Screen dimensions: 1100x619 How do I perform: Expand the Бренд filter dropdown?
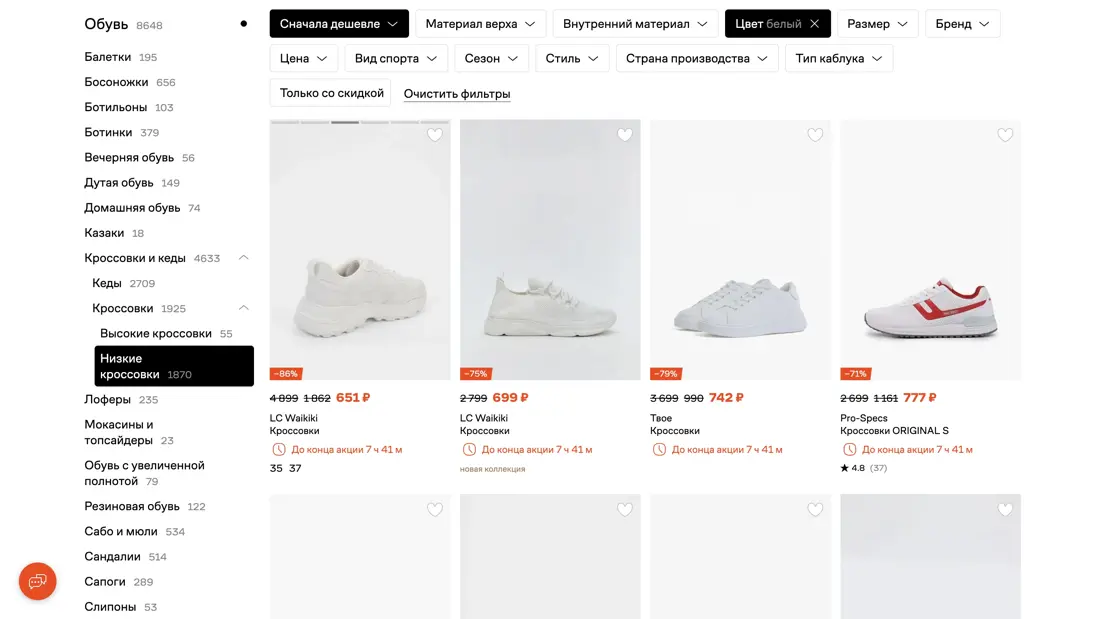coord(962,24)
